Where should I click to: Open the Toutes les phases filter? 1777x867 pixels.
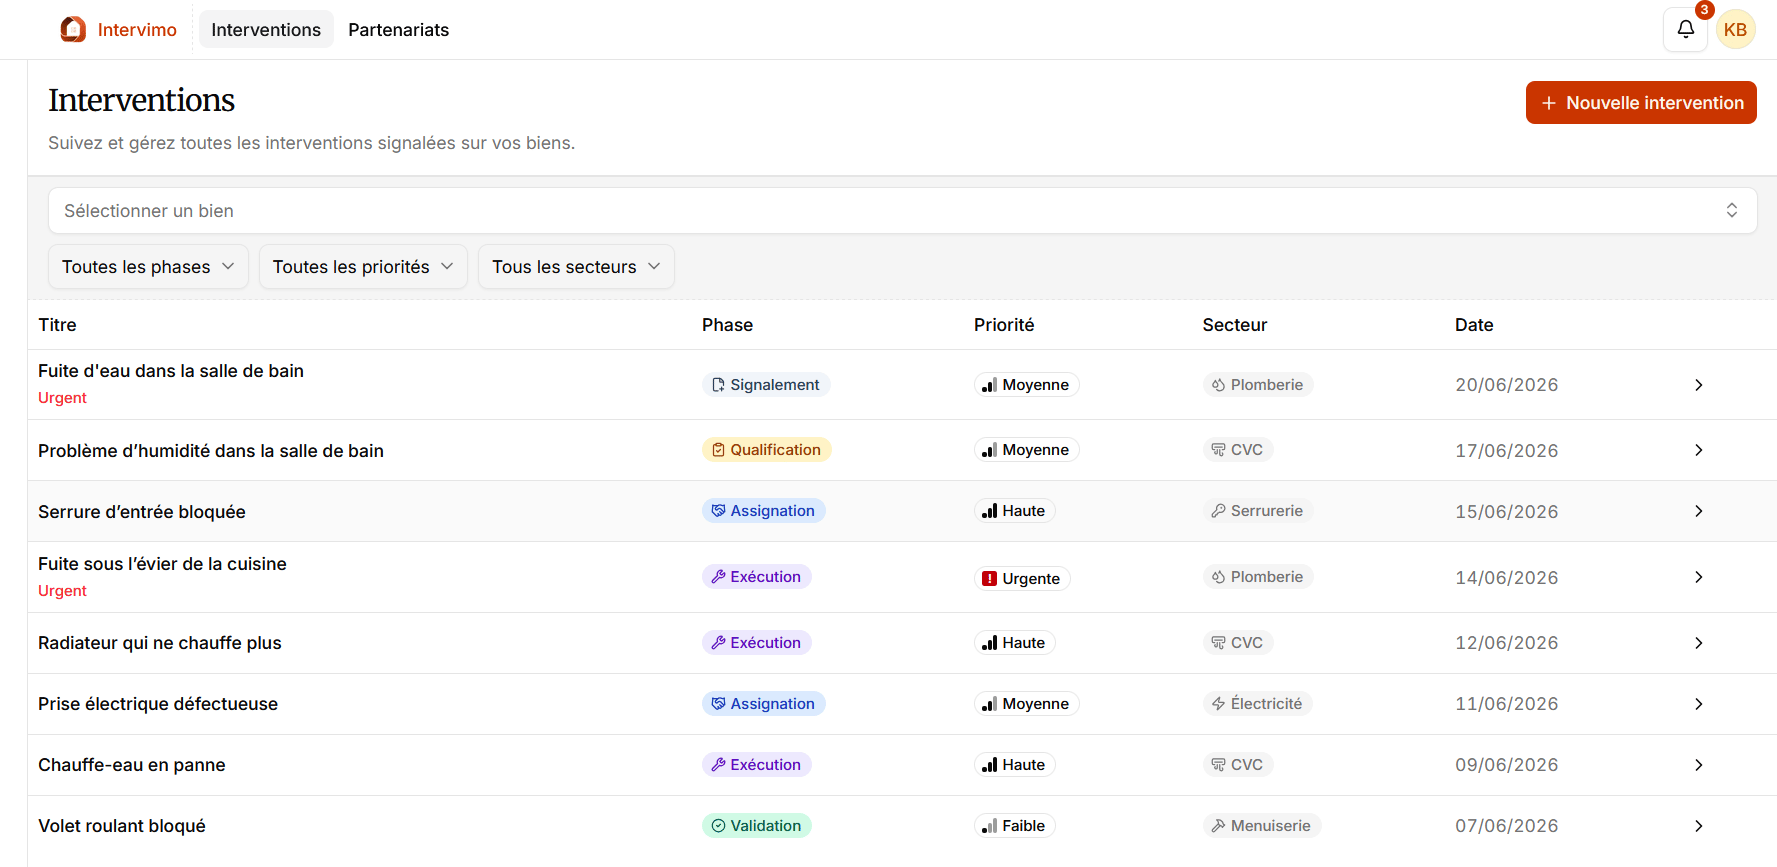click(148, 267)
